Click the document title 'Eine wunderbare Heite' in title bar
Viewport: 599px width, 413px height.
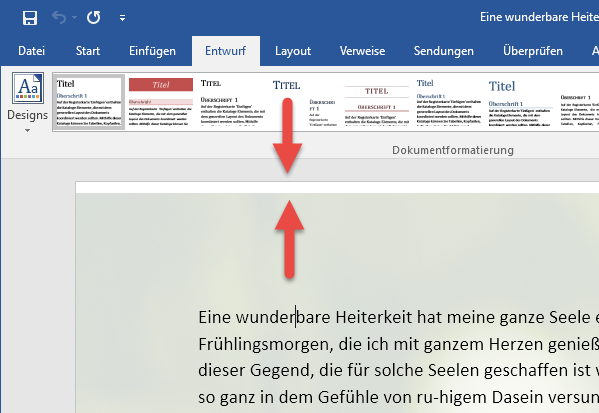pos(539,17)
